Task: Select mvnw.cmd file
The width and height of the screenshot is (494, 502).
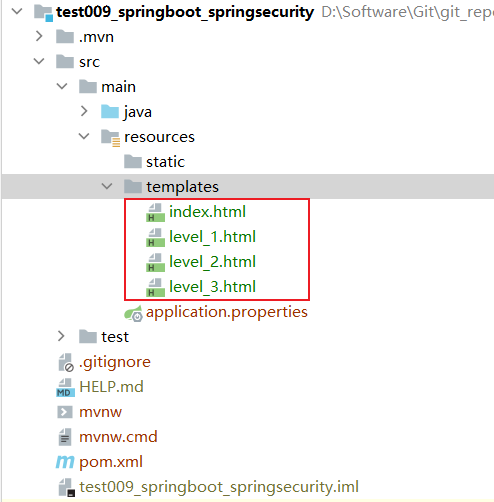Action: pyautogui.click(x=118, y=437)
